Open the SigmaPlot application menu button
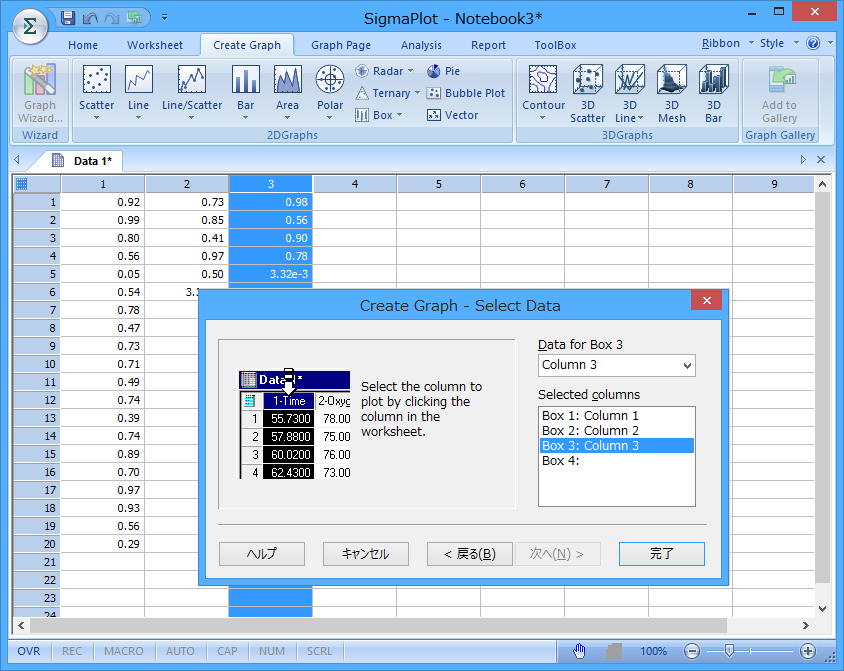The image size is (844, 671). tap(30, 26)
